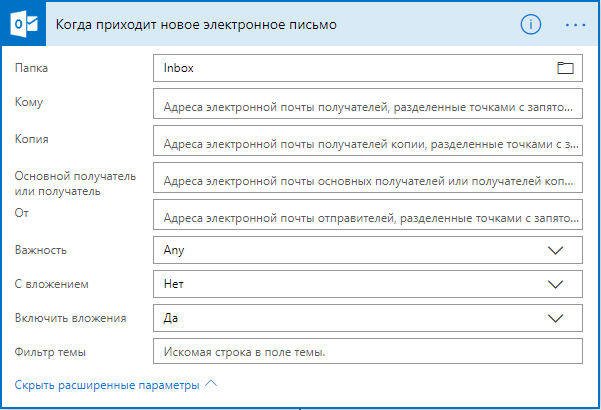Click the Outlook connector icon

tap(24, 24)
